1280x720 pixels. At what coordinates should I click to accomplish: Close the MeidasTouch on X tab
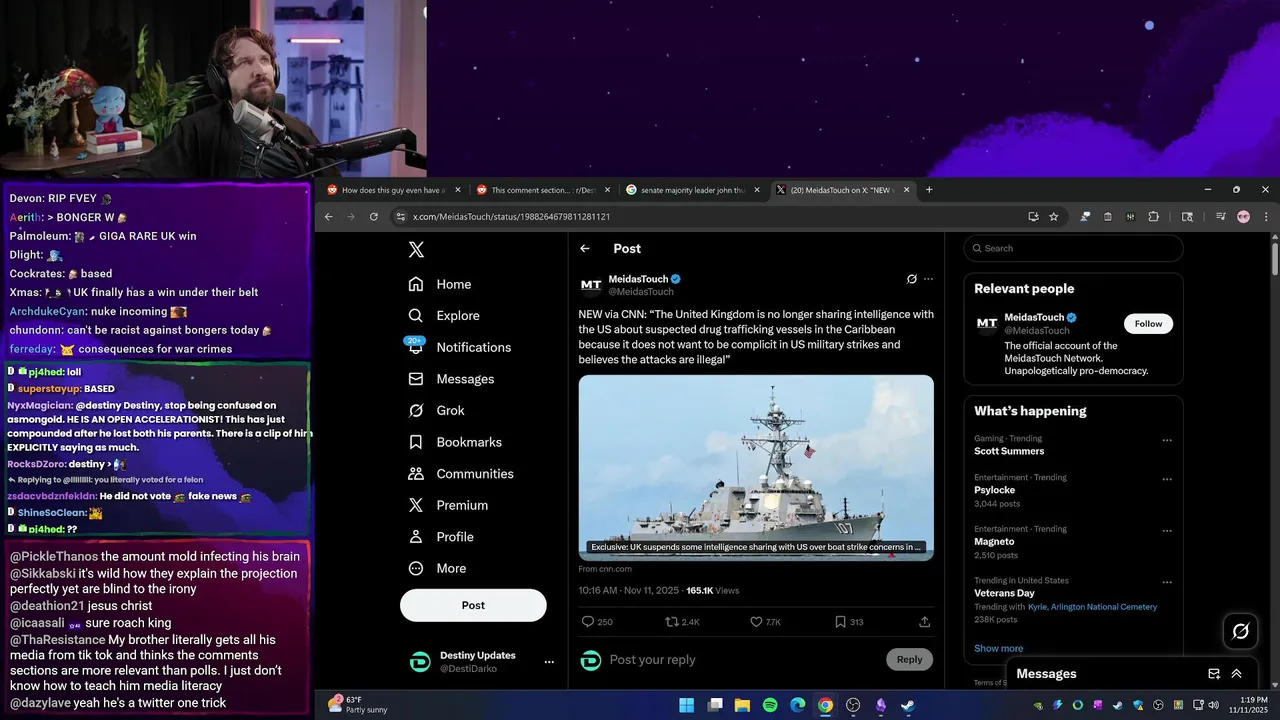906,190
